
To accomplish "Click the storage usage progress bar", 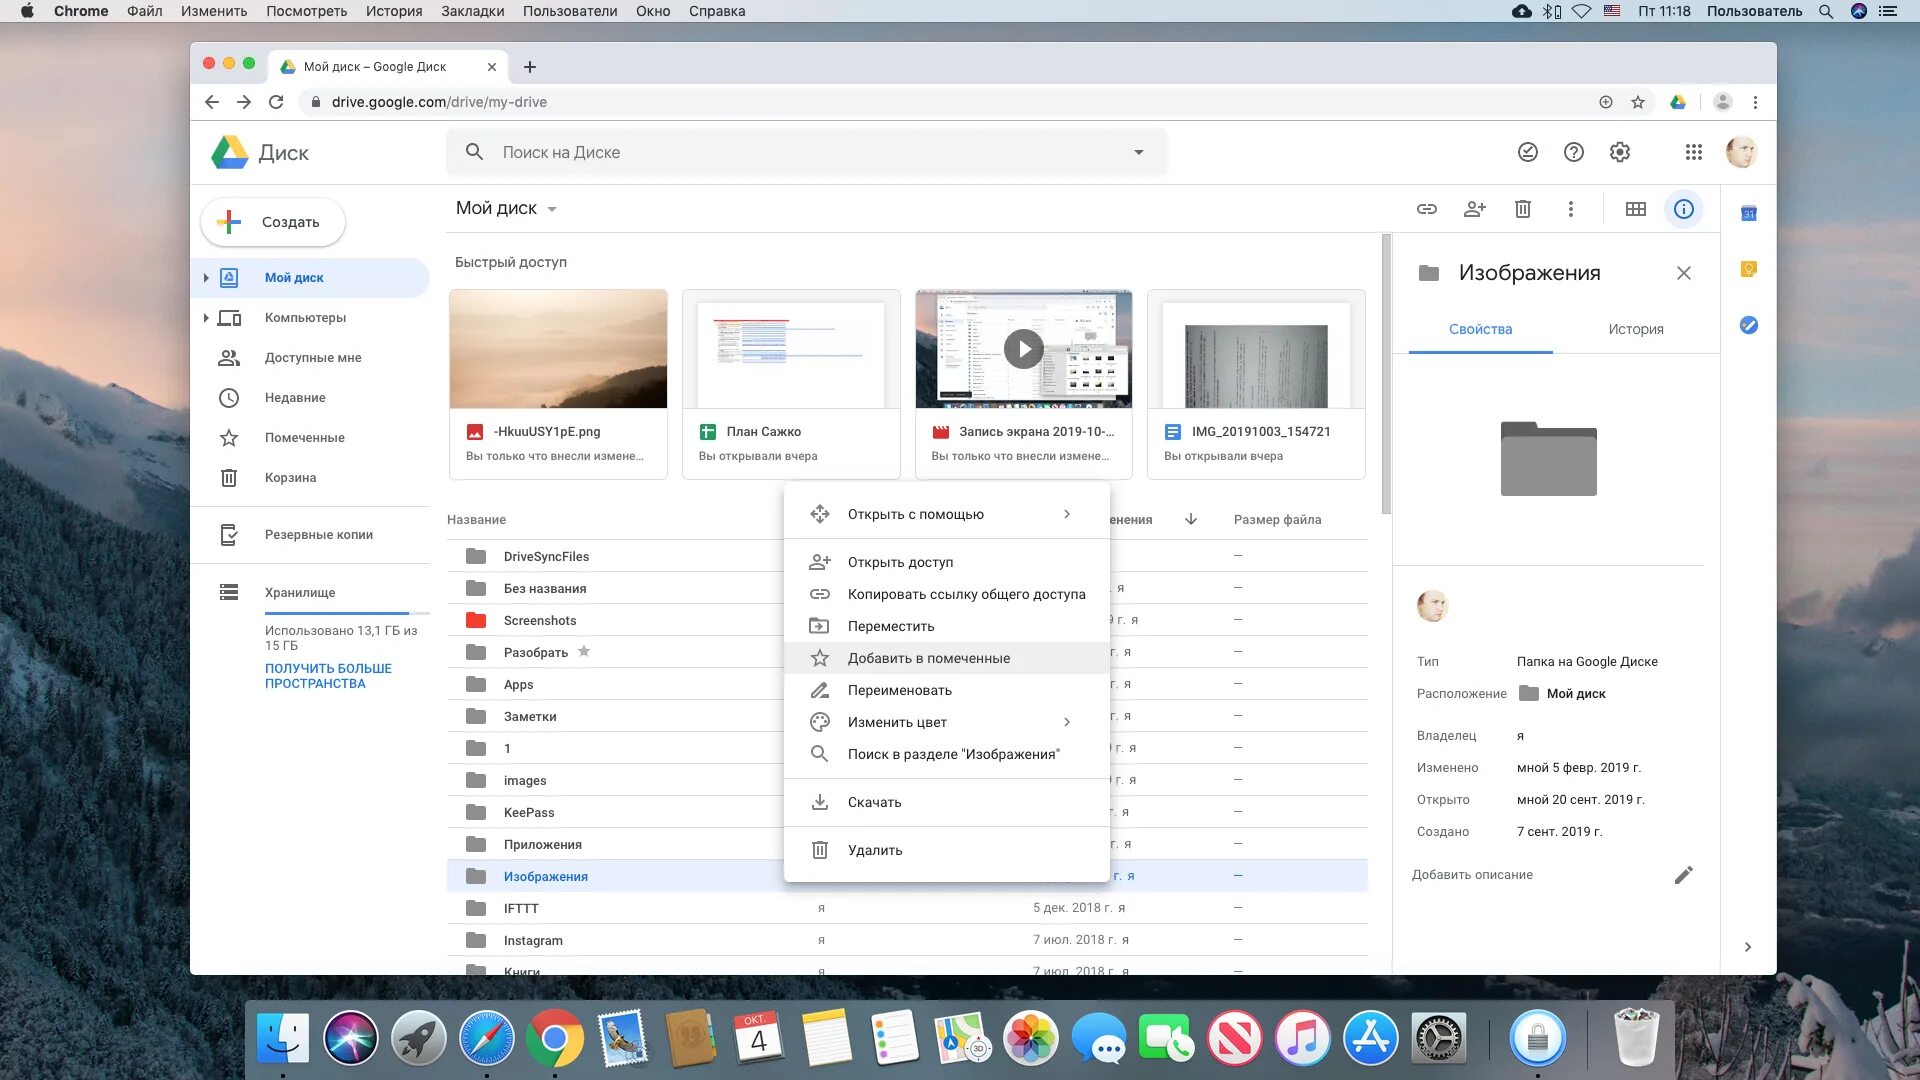I will (346, 612).
